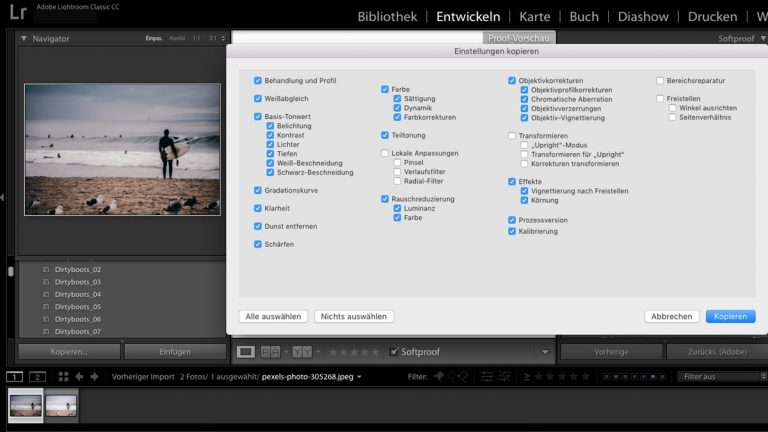Image resolution: width=768 pixels, height=432 pixels.
Task: Enable the Transformieren checkbox
Action: [x=512, y=135]
